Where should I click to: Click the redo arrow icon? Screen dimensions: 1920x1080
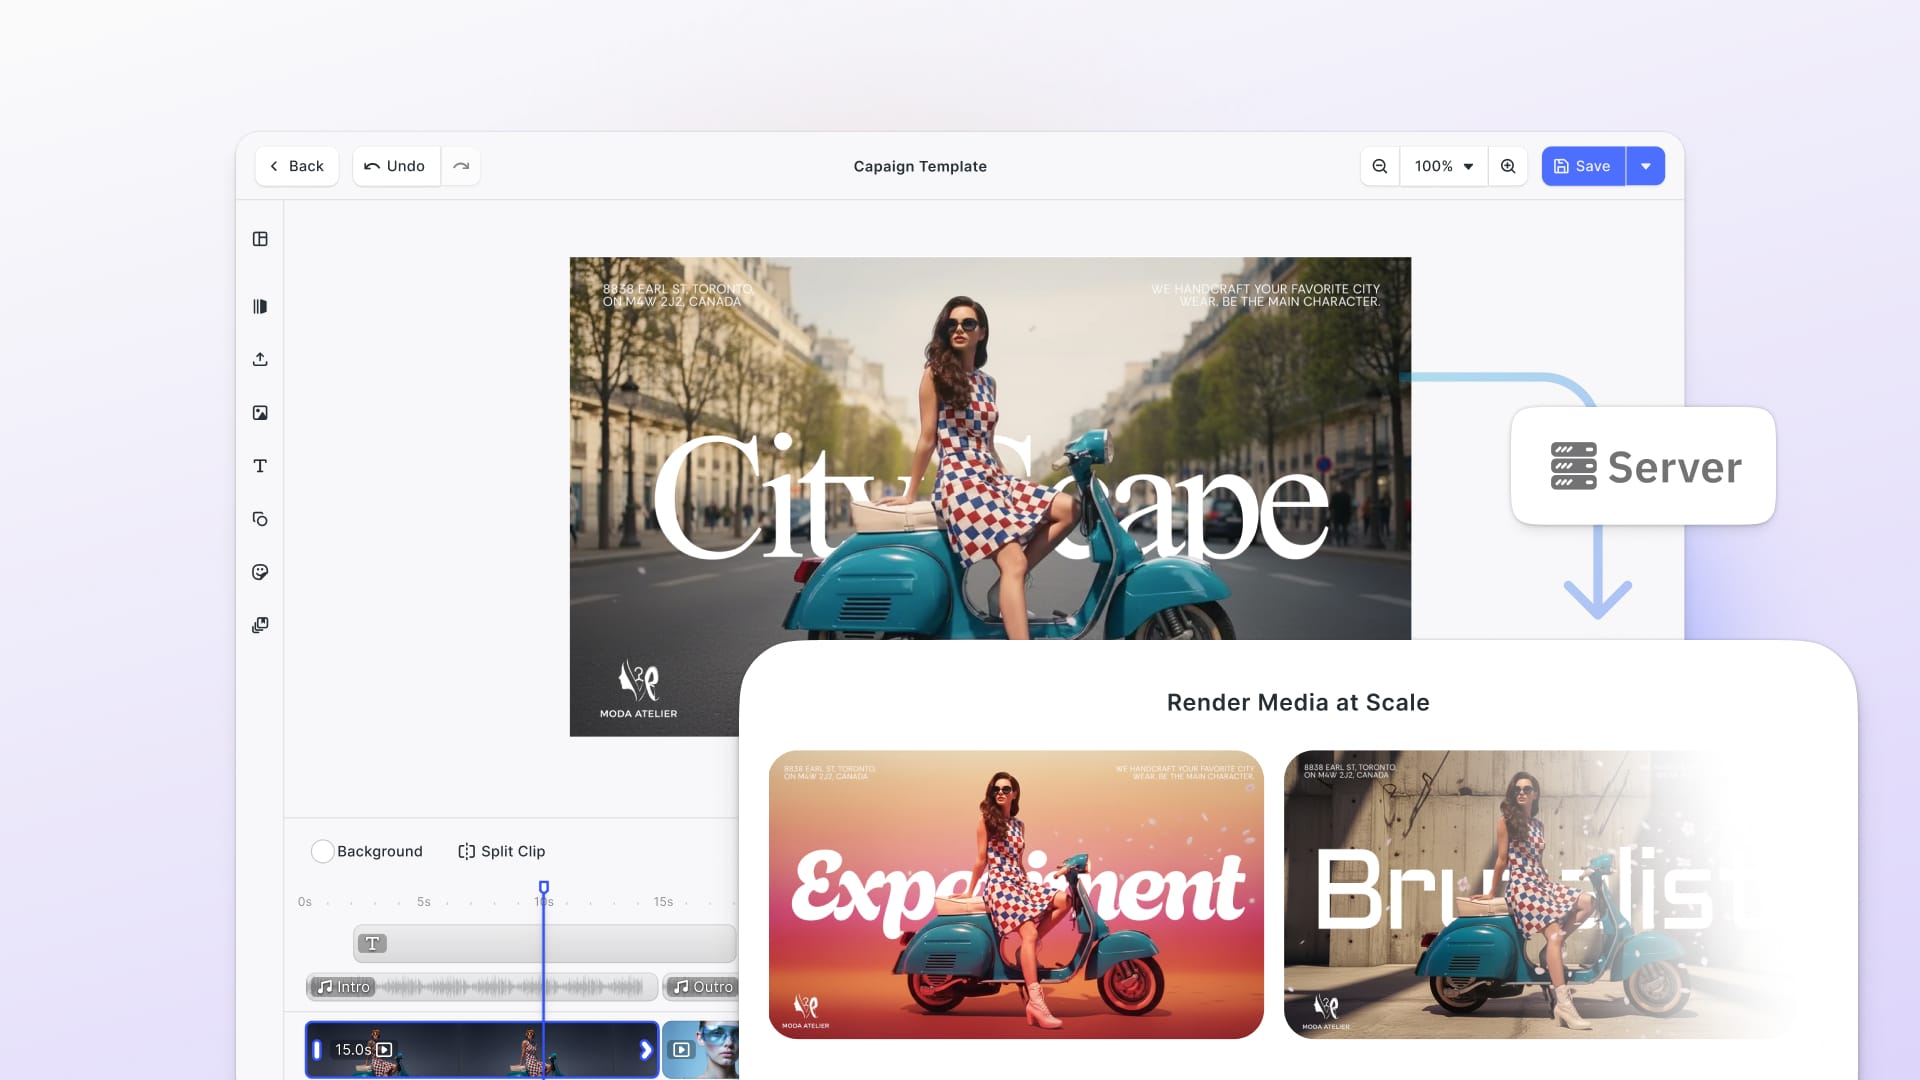click(461, 166)
